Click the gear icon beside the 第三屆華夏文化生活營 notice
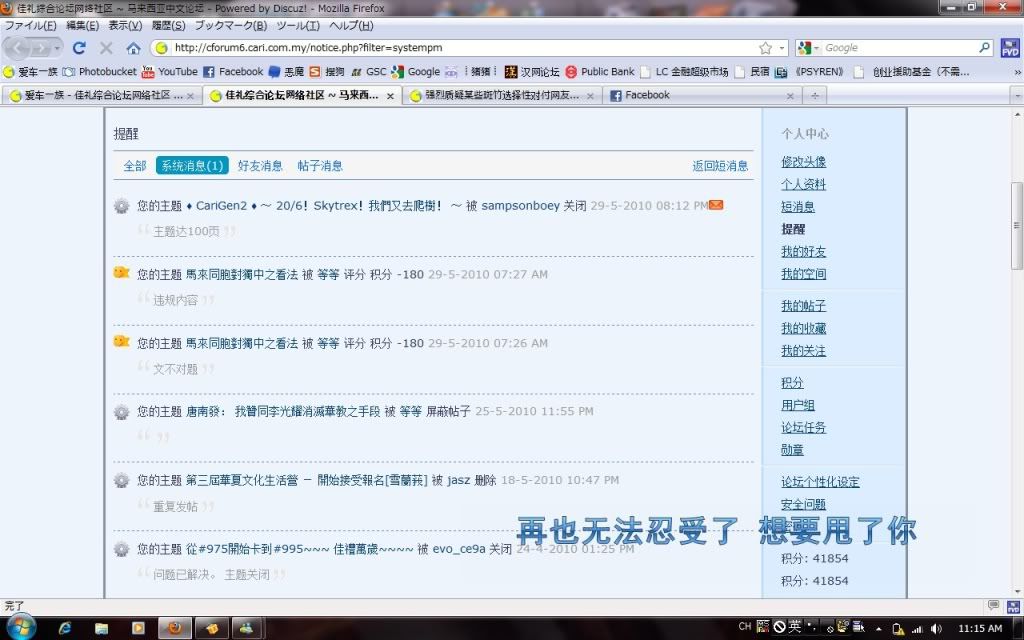Viewport: 1024px width, 640px height. pyautogui.click(x=121, y=481)
